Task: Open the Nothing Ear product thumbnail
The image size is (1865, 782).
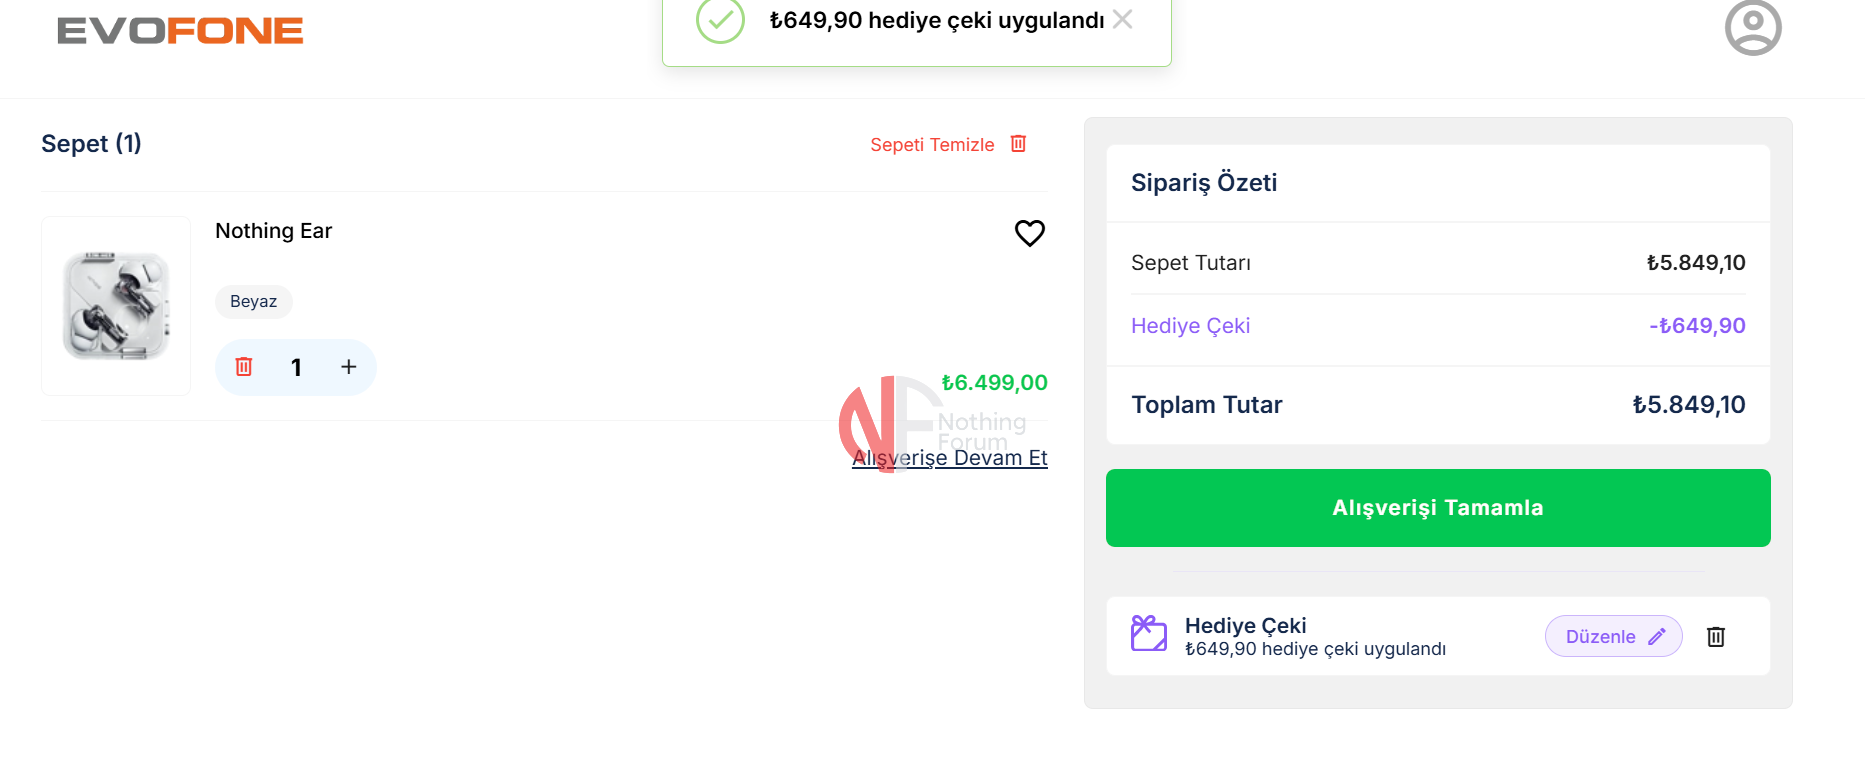Action: coord(116,306)
